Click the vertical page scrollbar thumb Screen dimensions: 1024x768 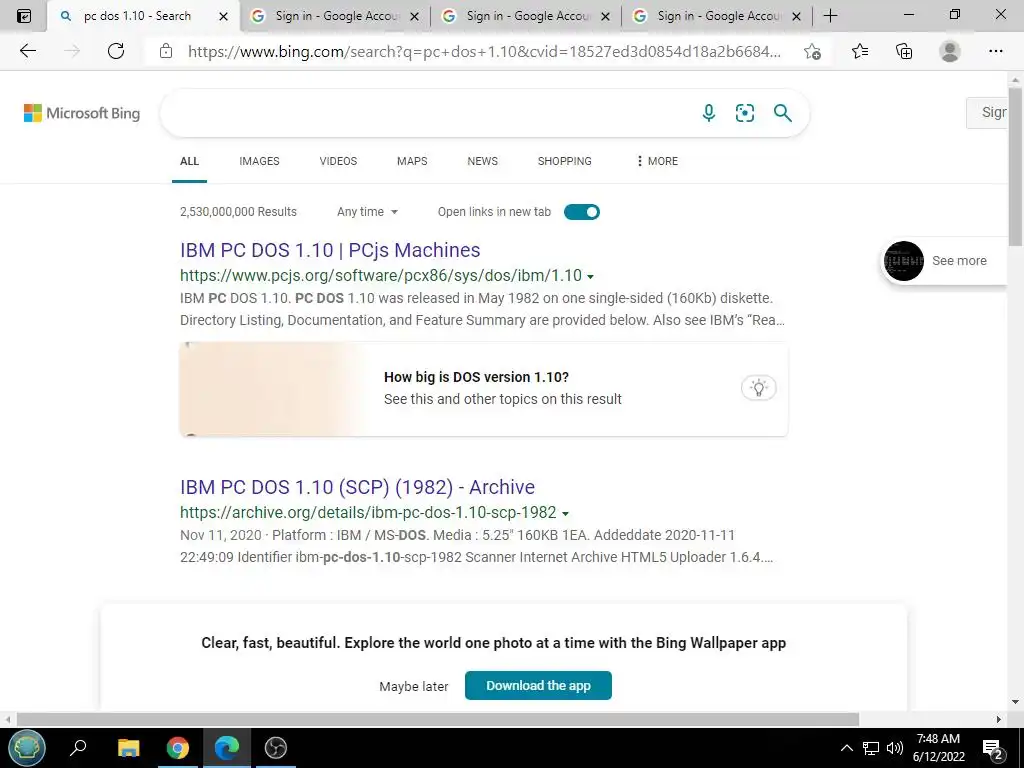tap(1015, 167)
